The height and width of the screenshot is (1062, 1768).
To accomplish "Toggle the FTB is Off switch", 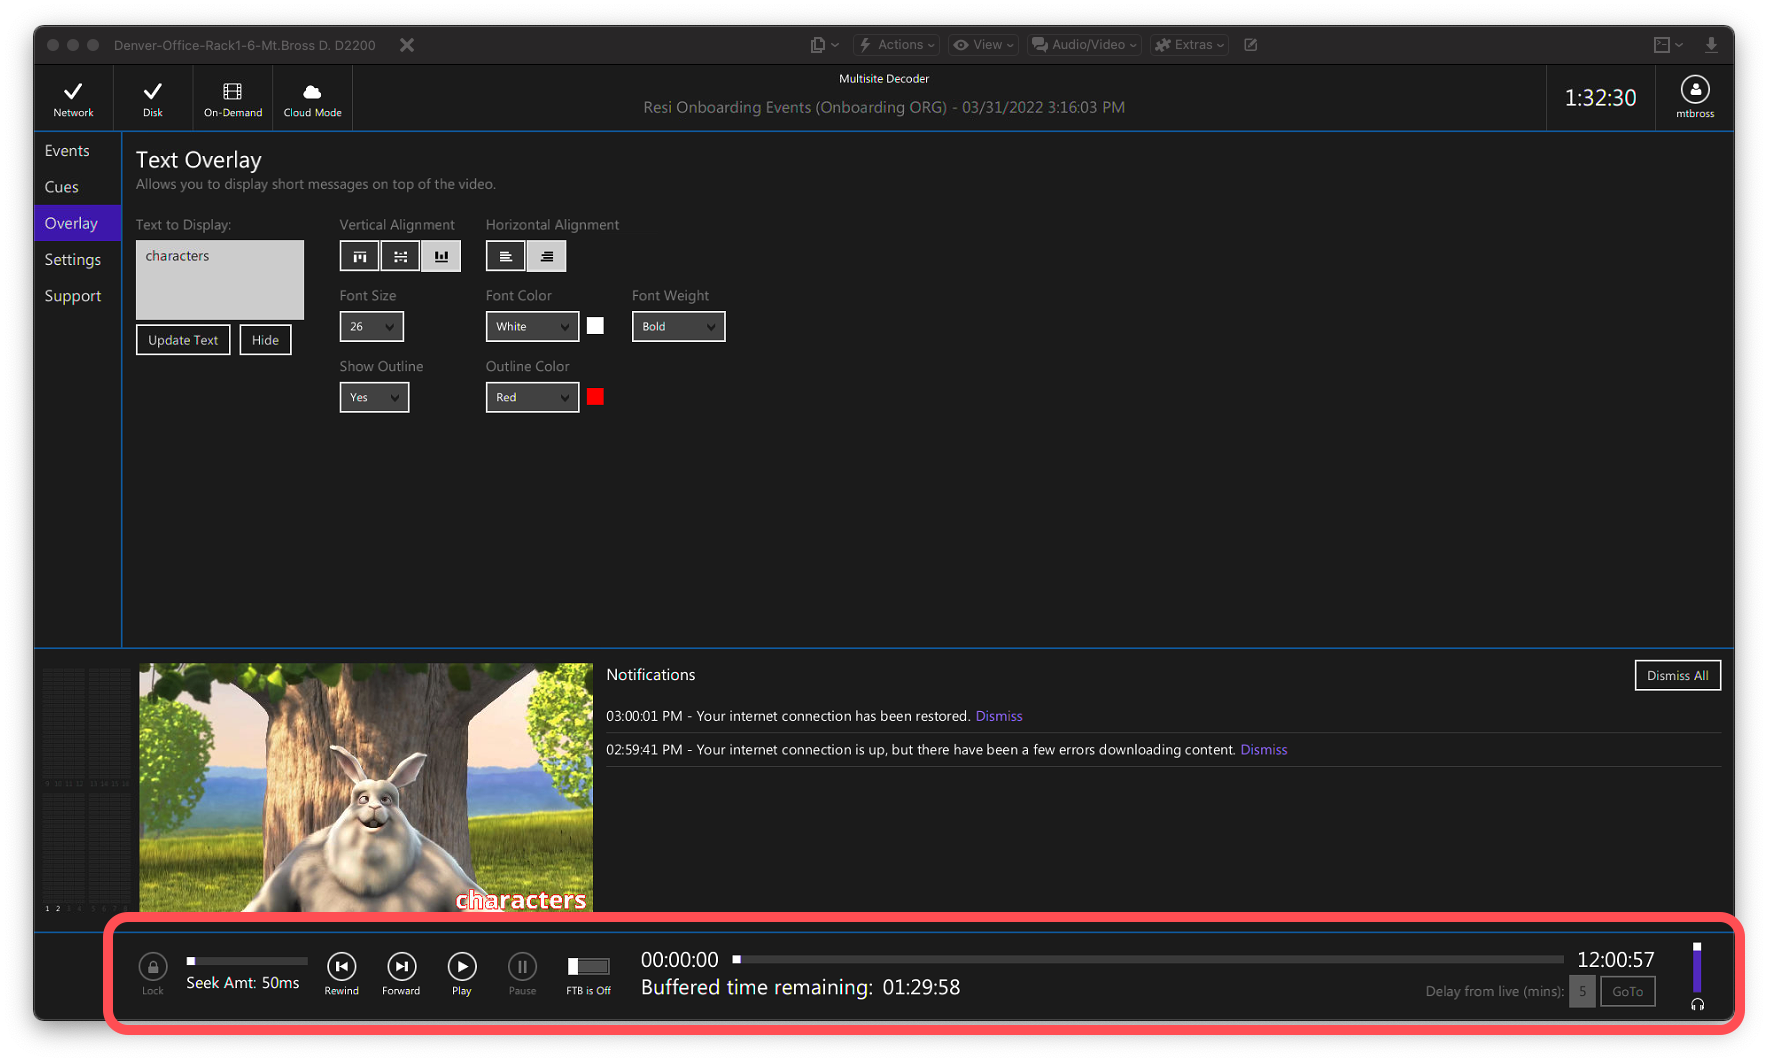I will [588, 966].
